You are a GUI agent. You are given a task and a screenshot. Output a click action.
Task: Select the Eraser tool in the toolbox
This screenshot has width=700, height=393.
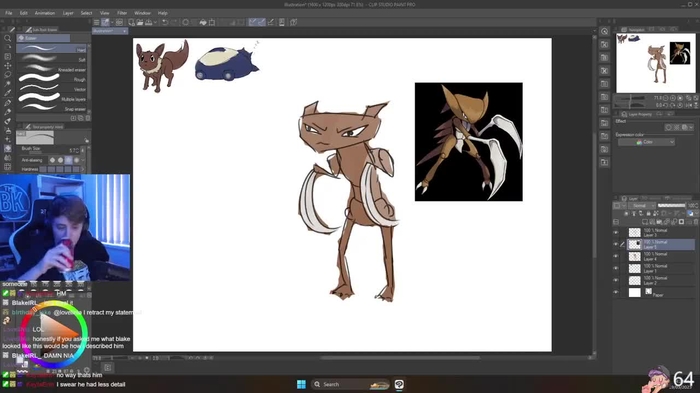pyautogui.click(x=8, y=148)
